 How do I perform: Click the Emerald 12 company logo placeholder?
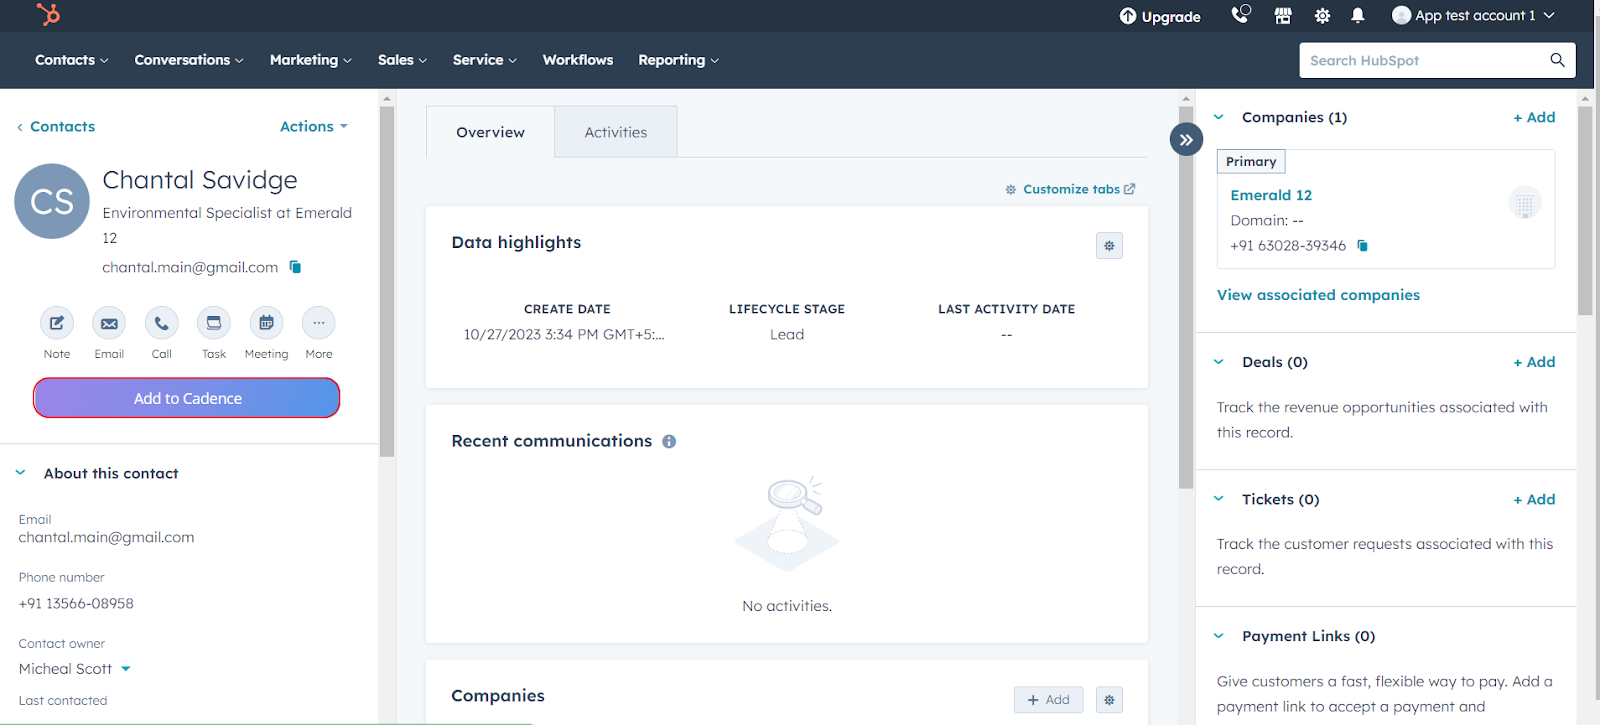[x=1525, y=203]
